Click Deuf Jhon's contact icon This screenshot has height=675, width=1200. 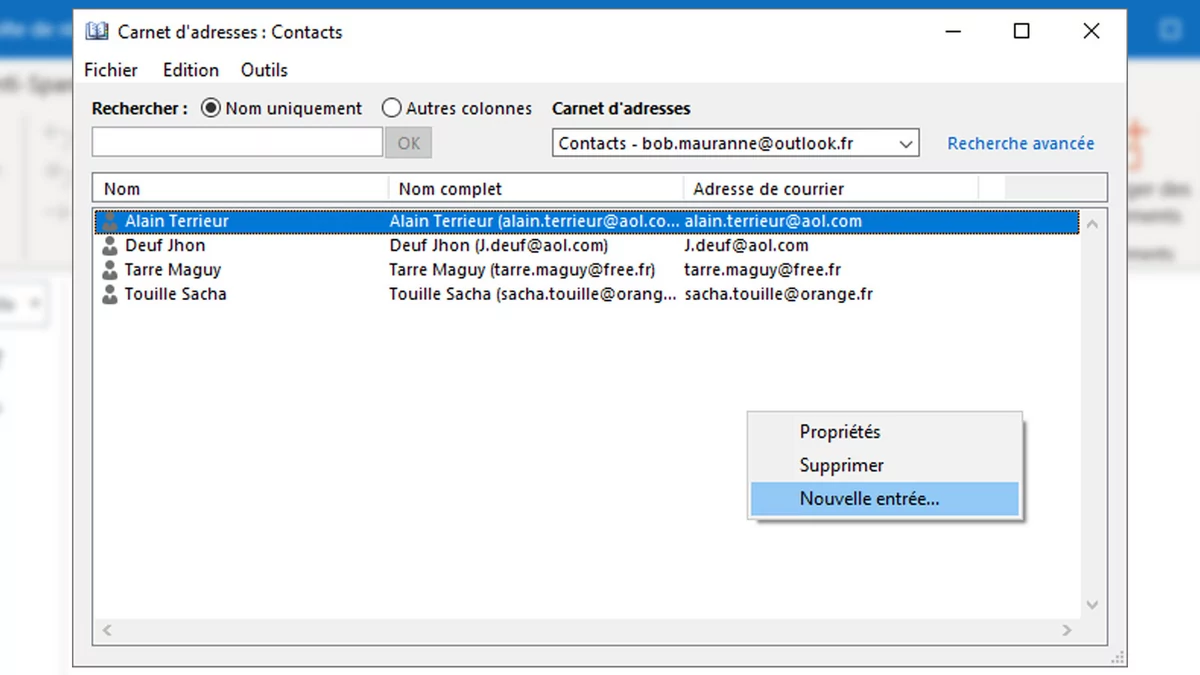tap(110, 246)
